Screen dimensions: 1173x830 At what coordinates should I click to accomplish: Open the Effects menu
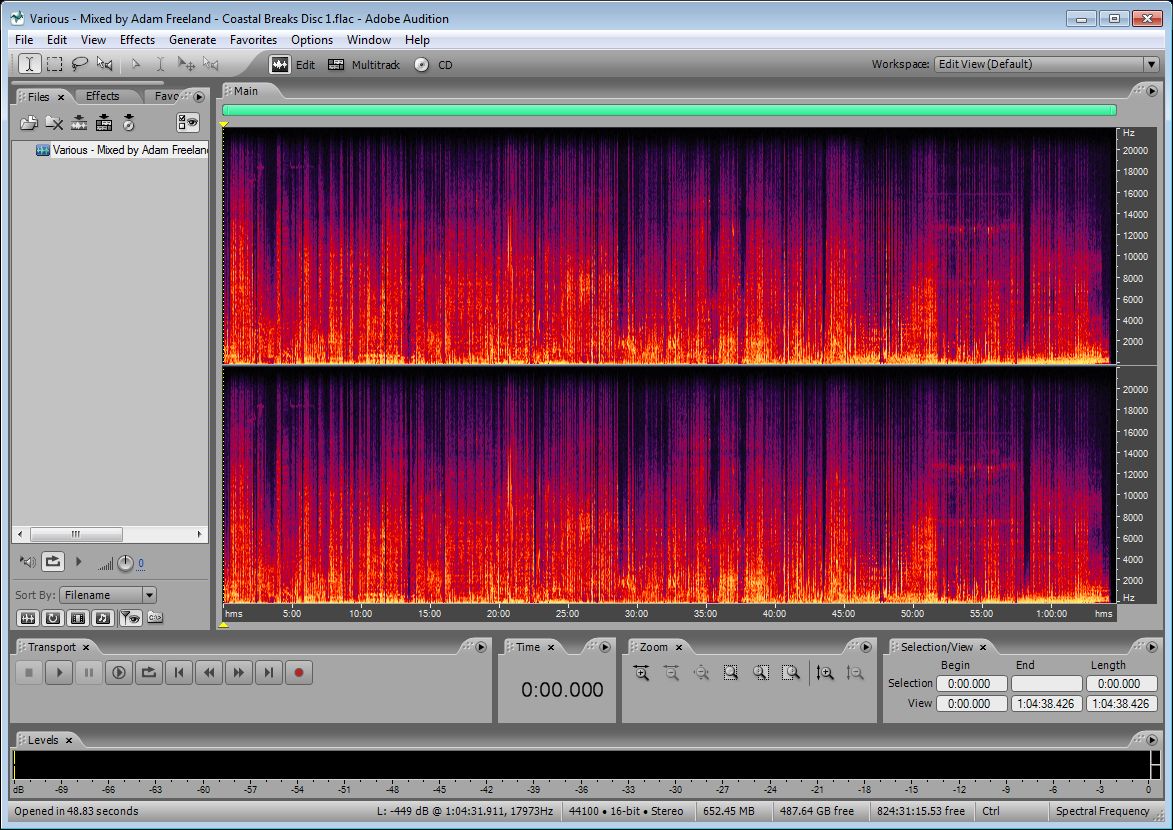coord(137,40)
